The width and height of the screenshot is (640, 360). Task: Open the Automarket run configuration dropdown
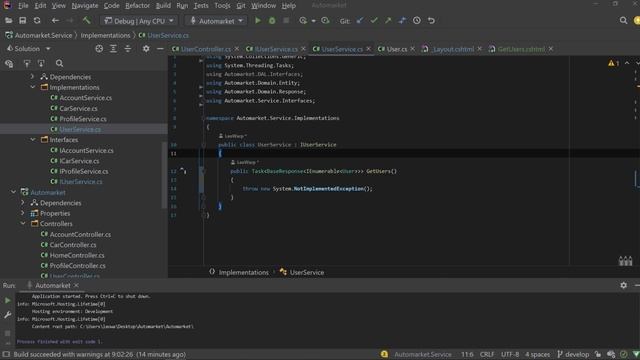point(216,21)
